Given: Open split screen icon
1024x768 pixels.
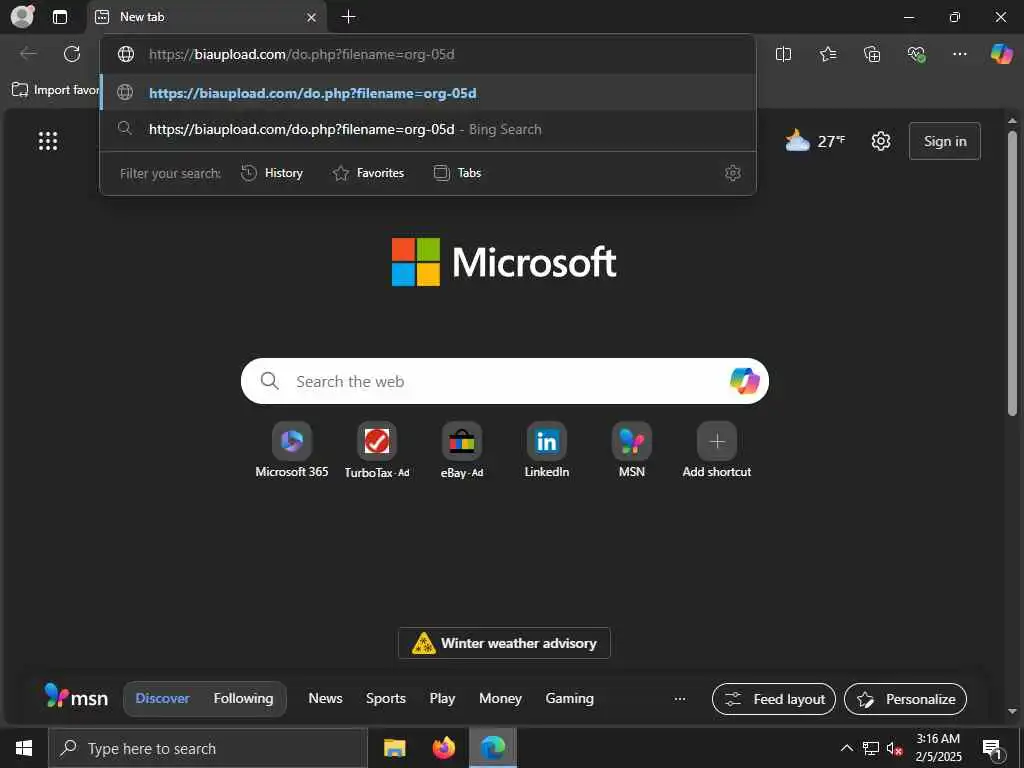Looking at the screenshot, I should (x=784, y=54).
